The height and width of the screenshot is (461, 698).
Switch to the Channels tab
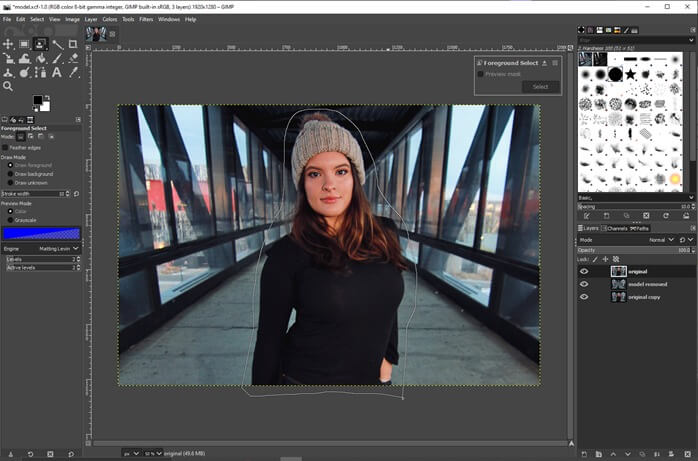614,228
